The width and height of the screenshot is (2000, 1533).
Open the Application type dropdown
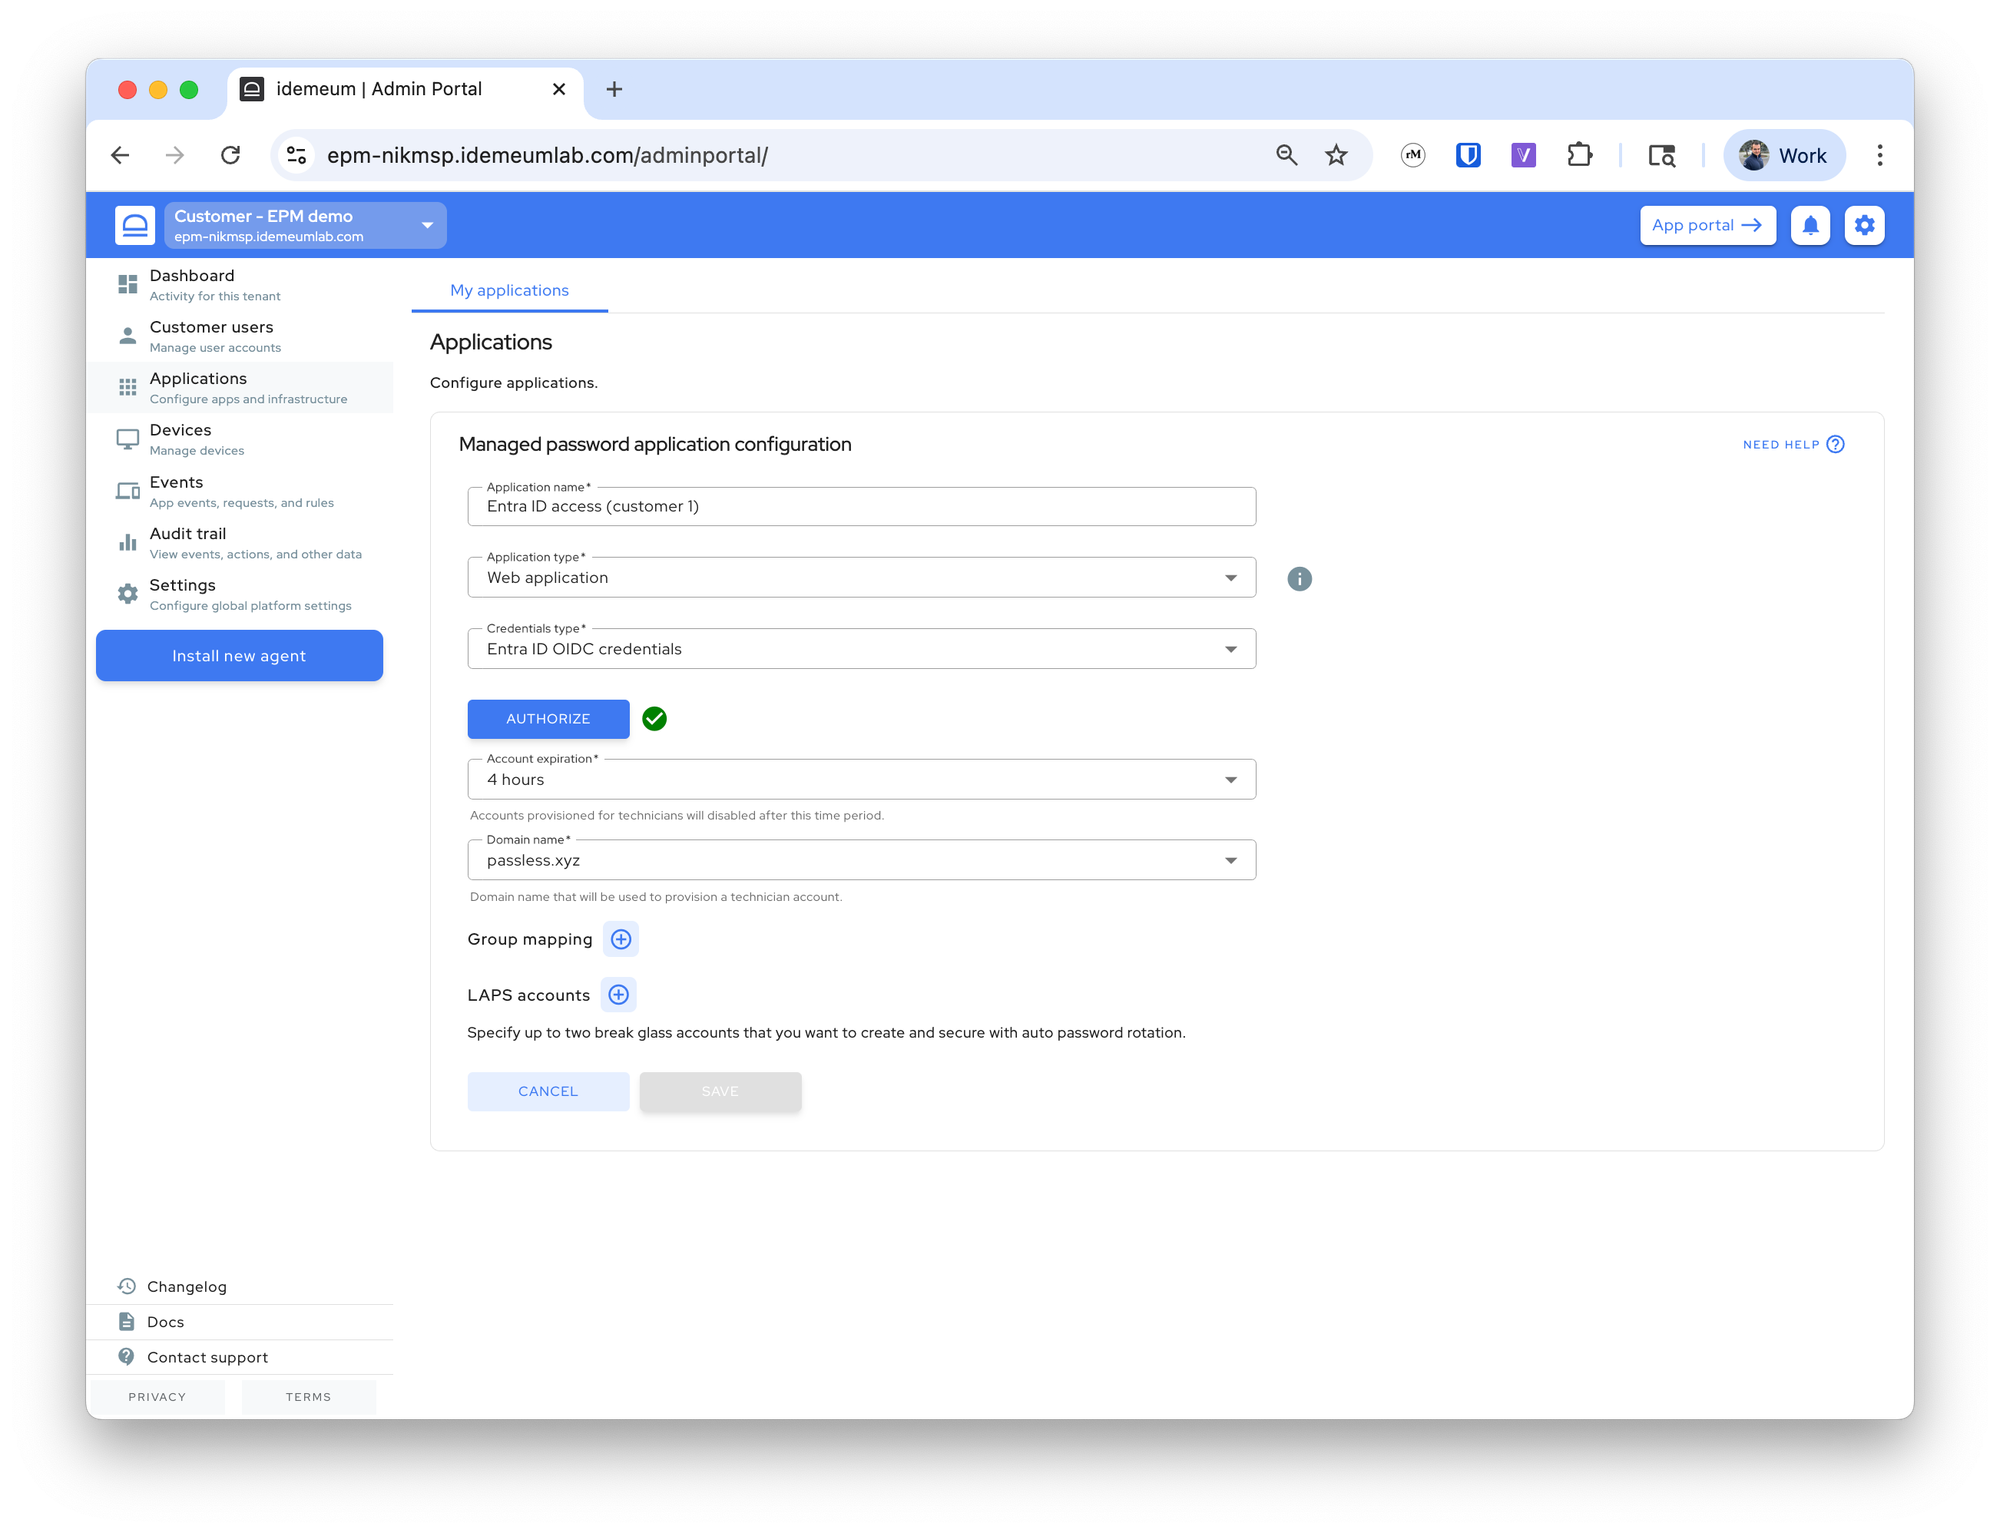[861, 578]
